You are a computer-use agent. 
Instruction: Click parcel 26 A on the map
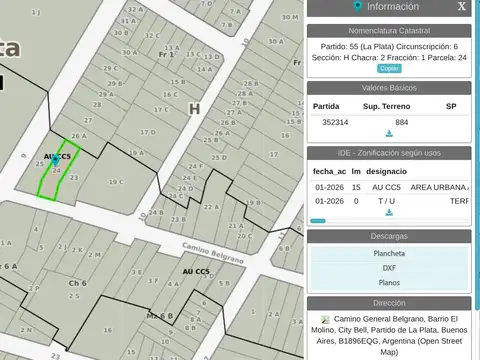pos(79,136)
